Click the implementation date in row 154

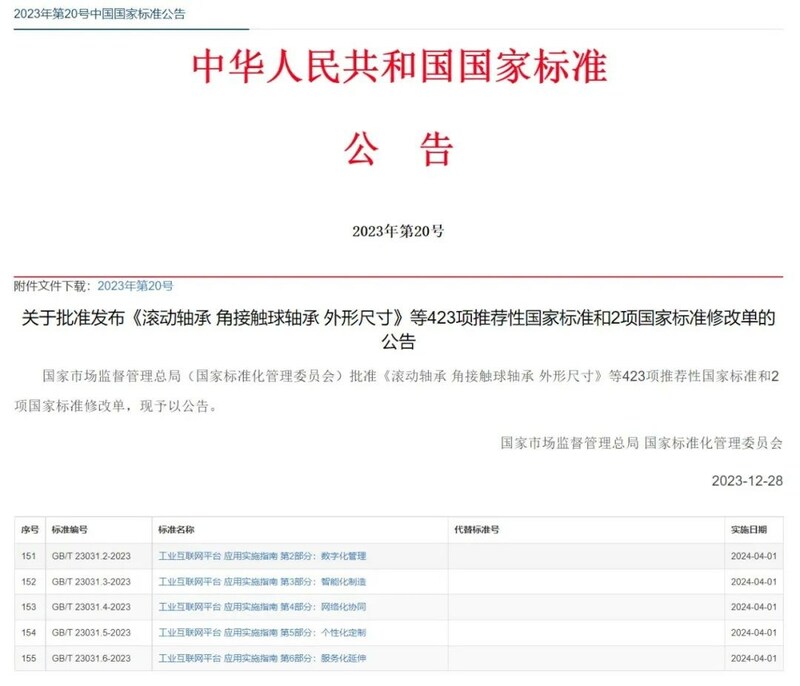point(753,633)
